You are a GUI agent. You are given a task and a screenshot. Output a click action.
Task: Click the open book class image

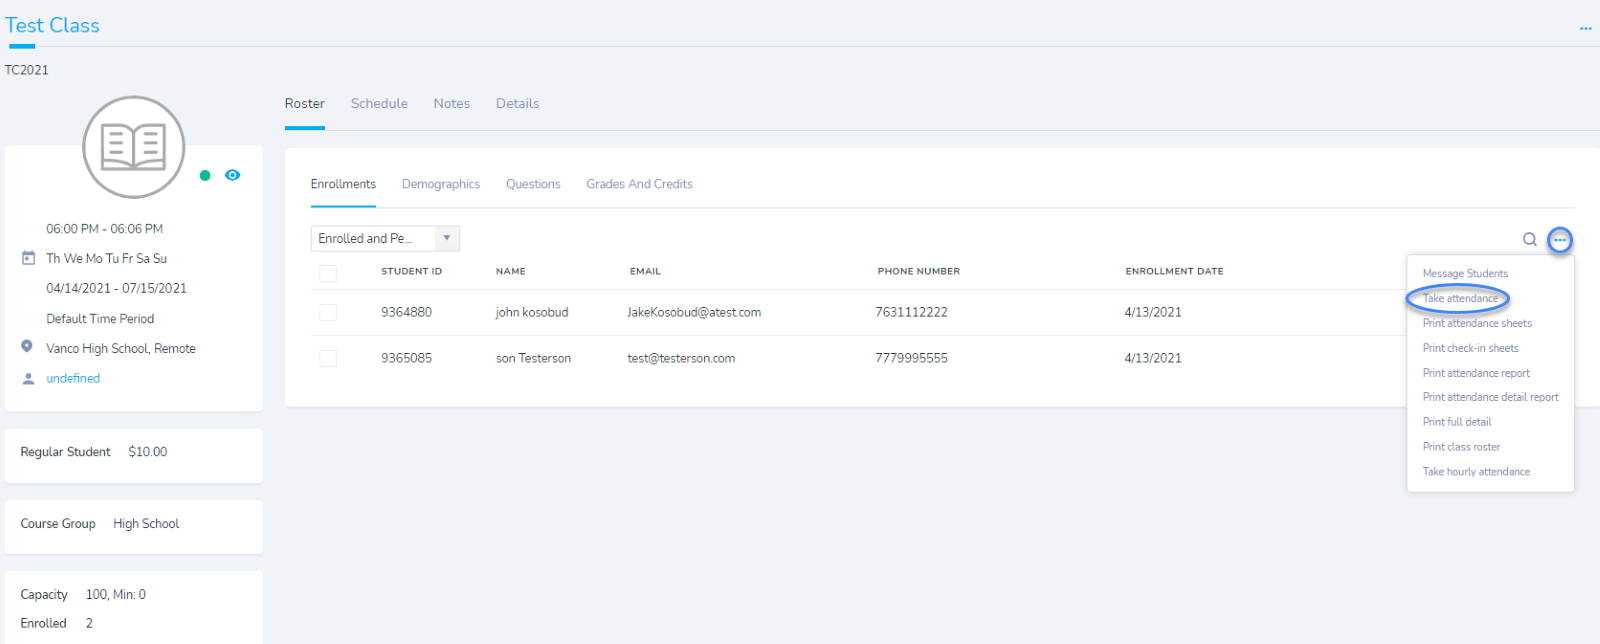pyautogui.click(x=134, y=147)
